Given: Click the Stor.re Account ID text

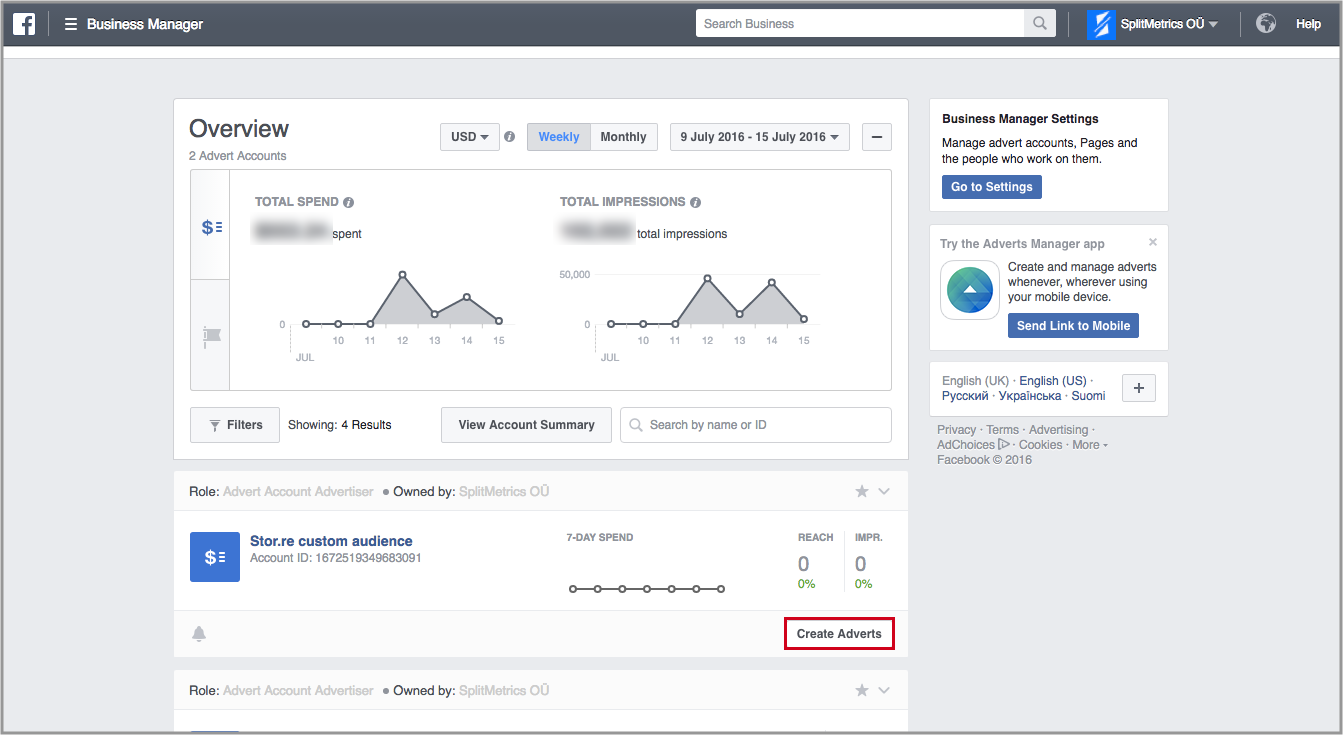Looking at the screenshot, I should pos(335,558).
